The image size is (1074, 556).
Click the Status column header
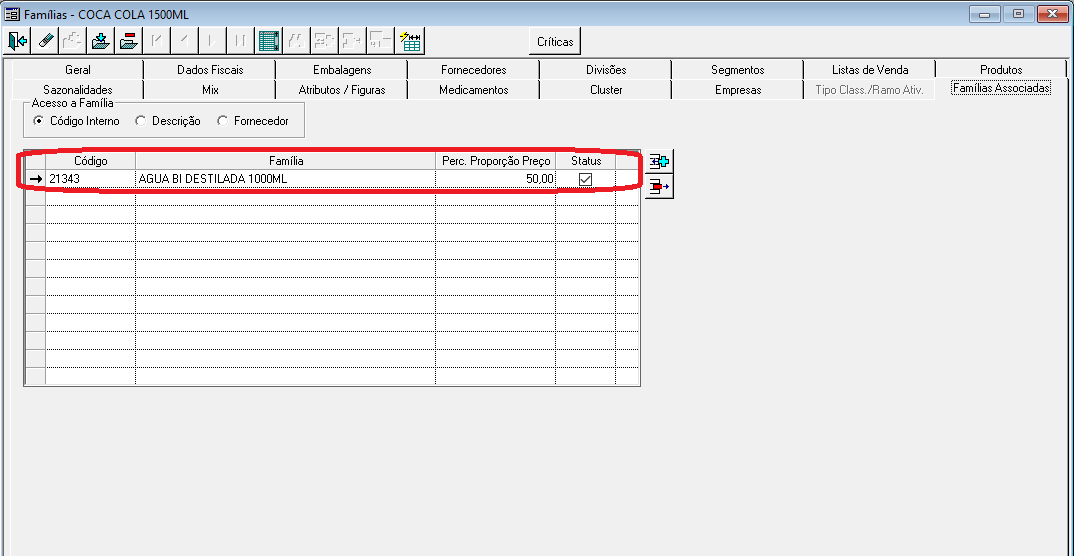pos(586,161)
